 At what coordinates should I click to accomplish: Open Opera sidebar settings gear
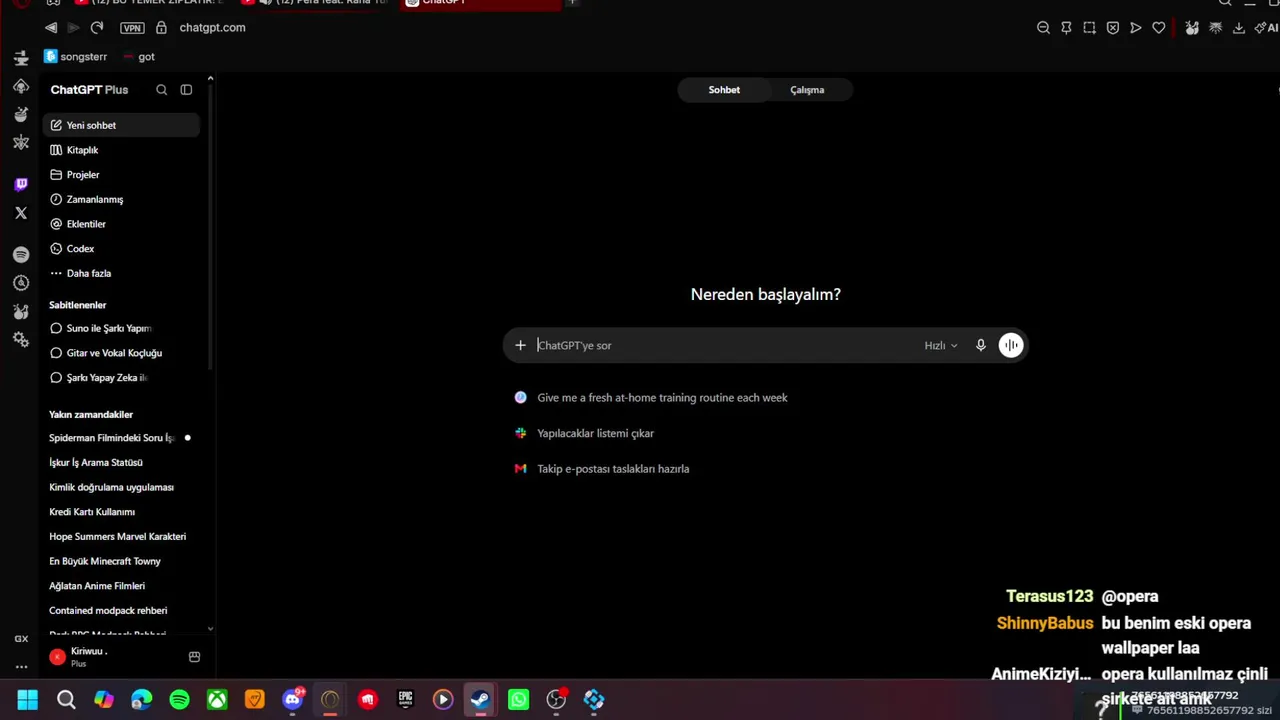click(21, 340)
